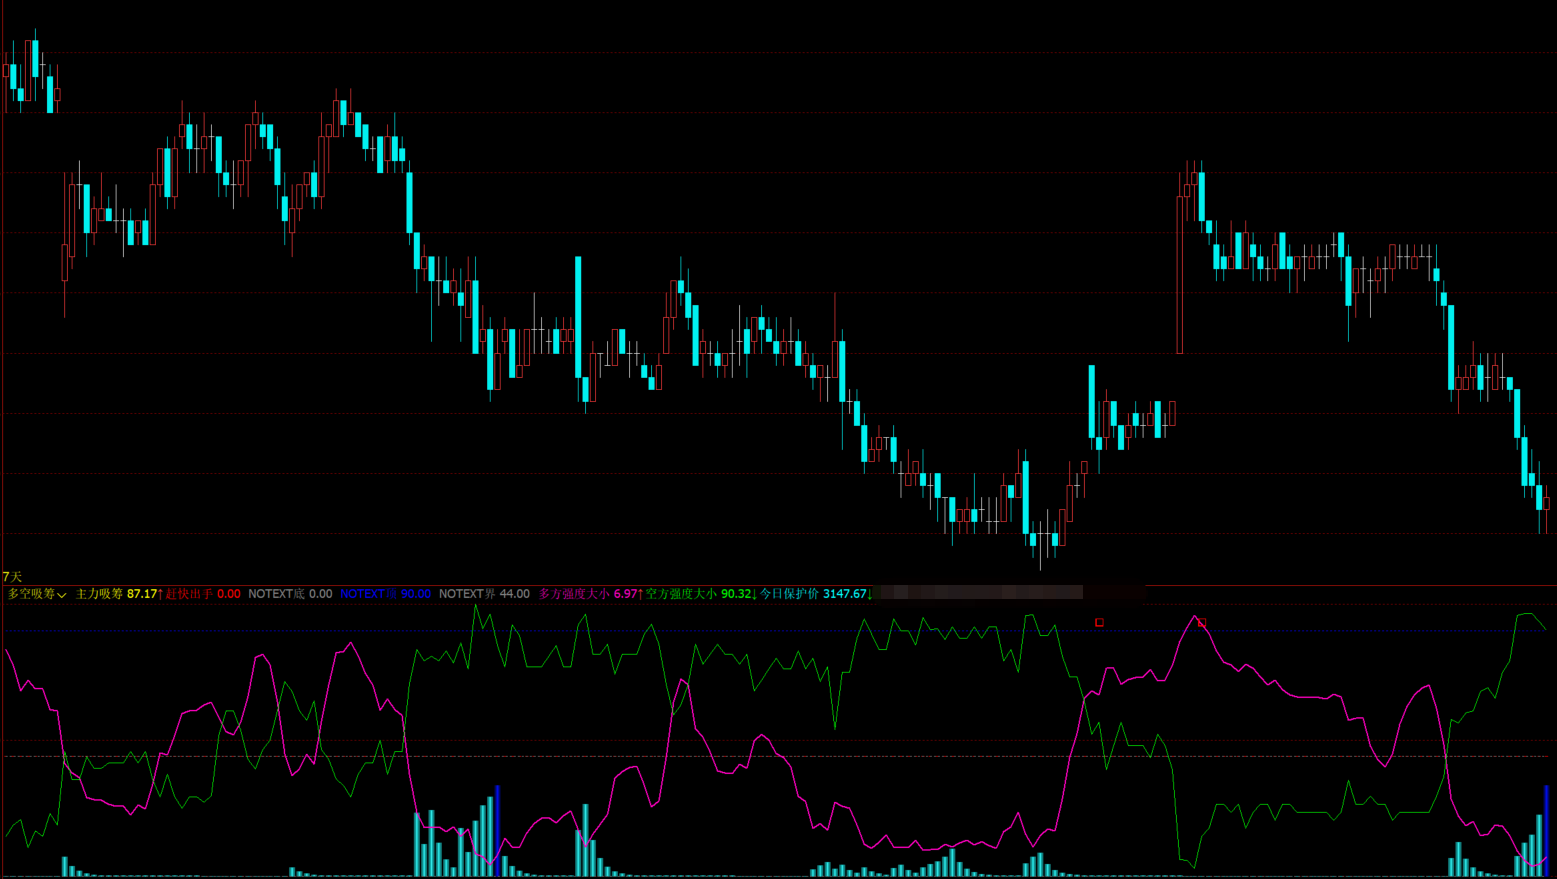Click the NOTEXT界 44.00 value label
This screenshot has height=879, width=1557.
tap(484, 594)
